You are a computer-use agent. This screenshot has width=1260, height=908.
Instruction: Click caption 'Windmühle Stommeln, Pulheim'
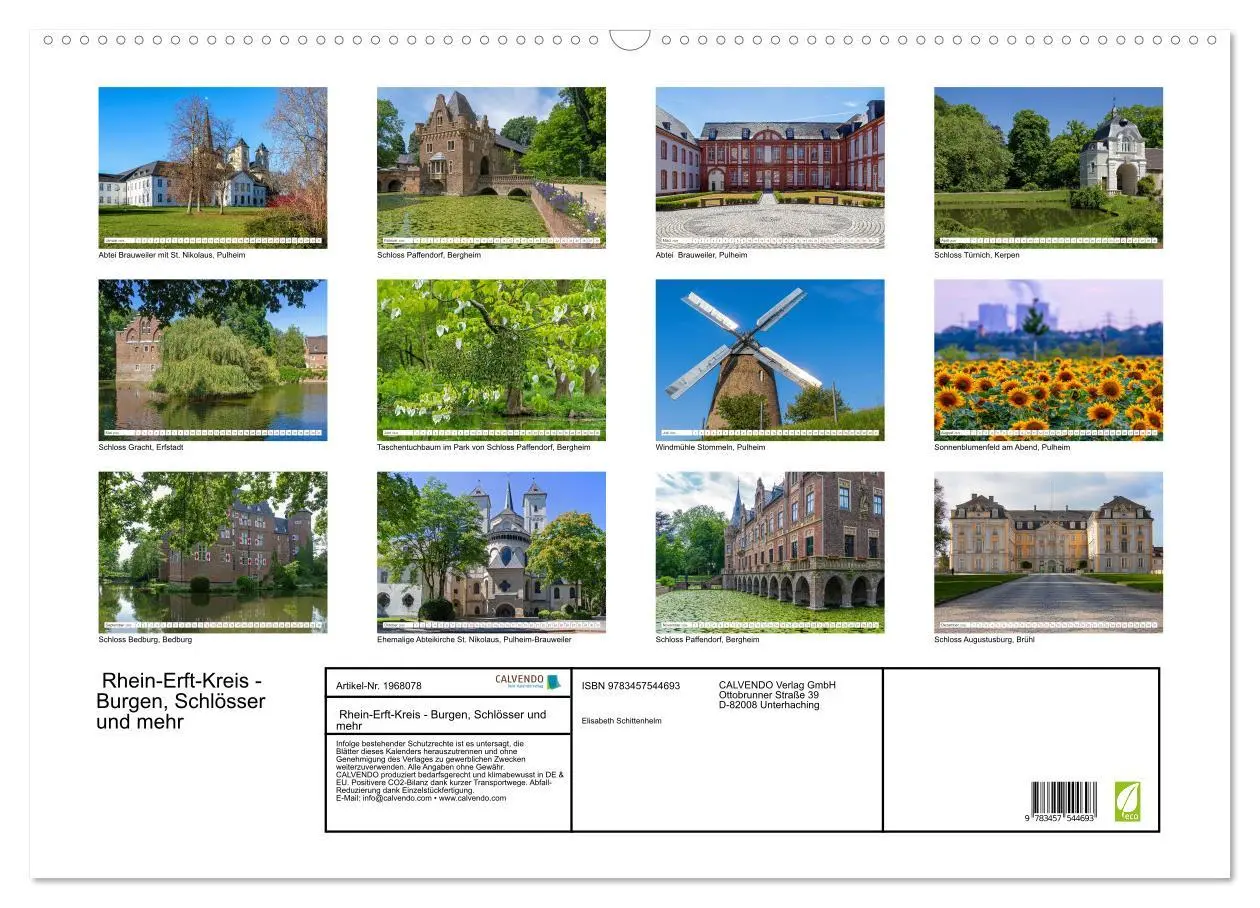(710, 447)
